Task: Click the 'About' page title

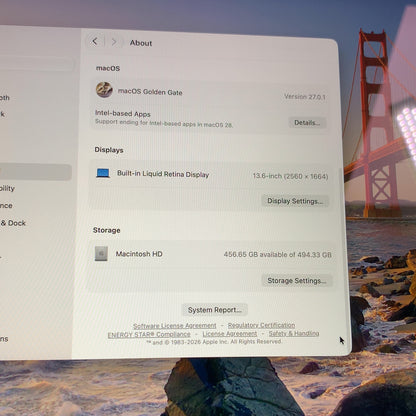Action: (141, 43)
